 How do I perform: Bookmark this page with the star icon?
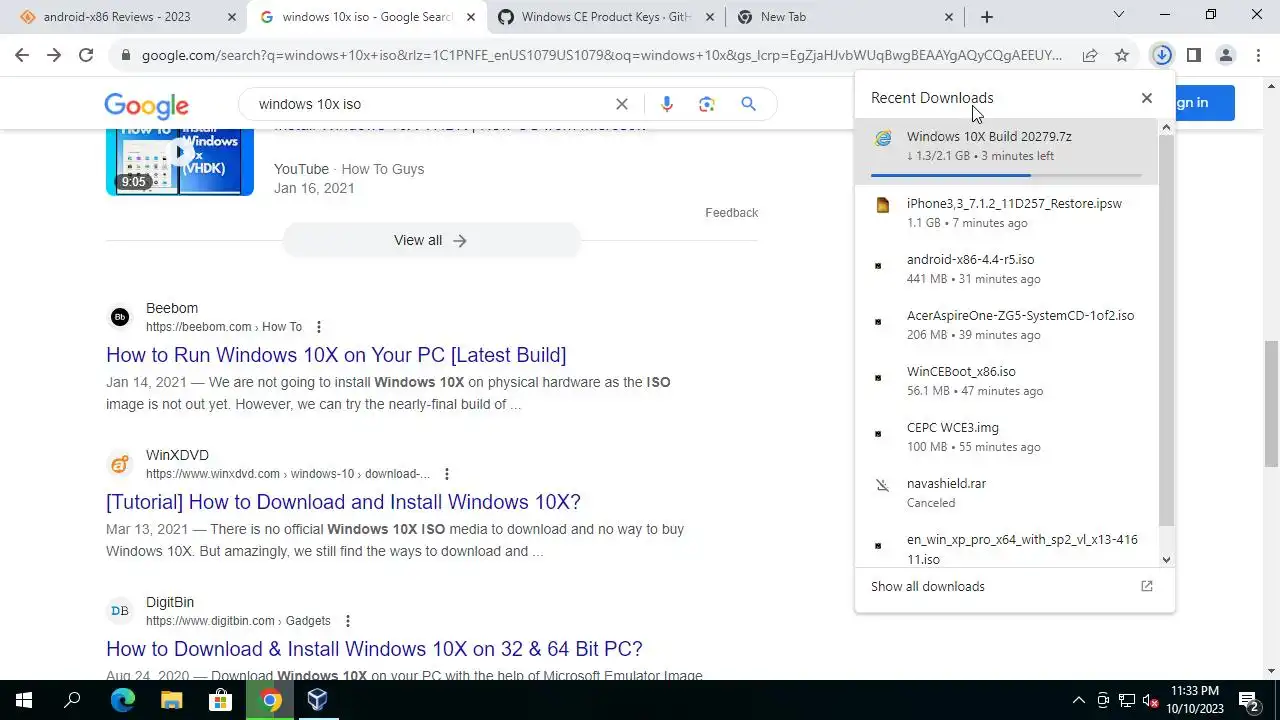[1122, 56]
